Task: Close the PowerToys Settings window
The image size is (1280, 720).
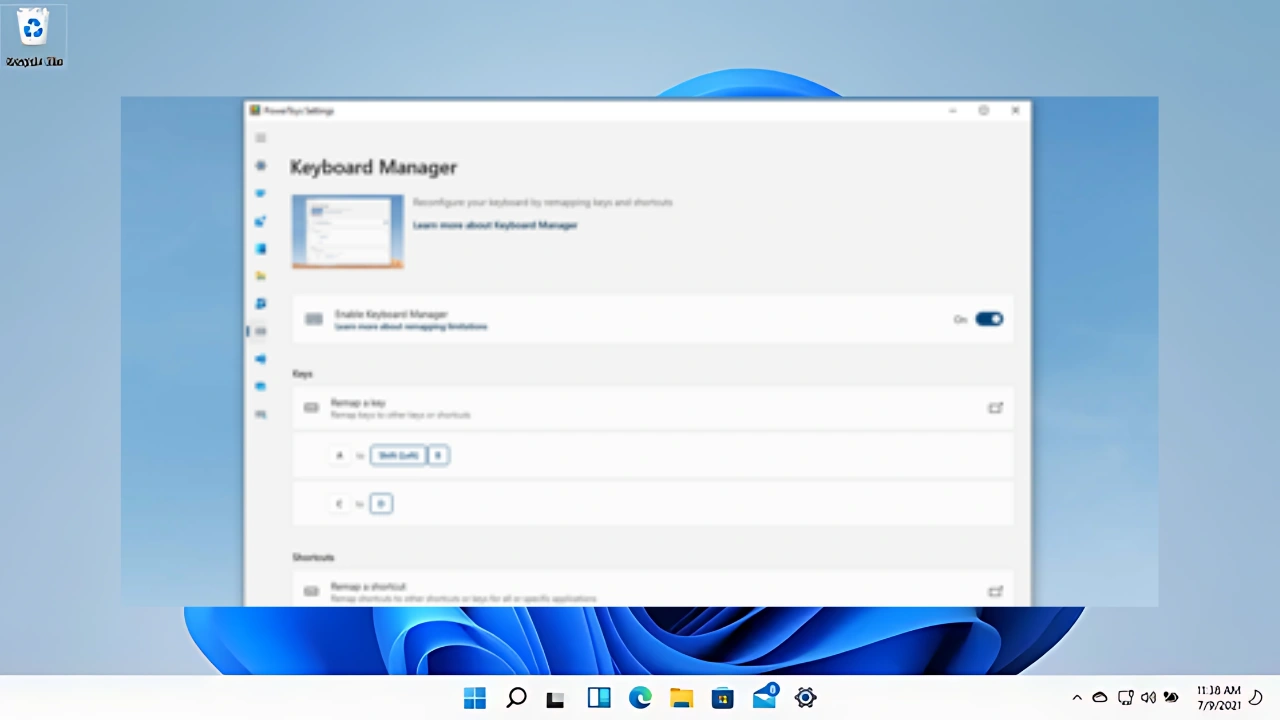Action: point(1015,111)
